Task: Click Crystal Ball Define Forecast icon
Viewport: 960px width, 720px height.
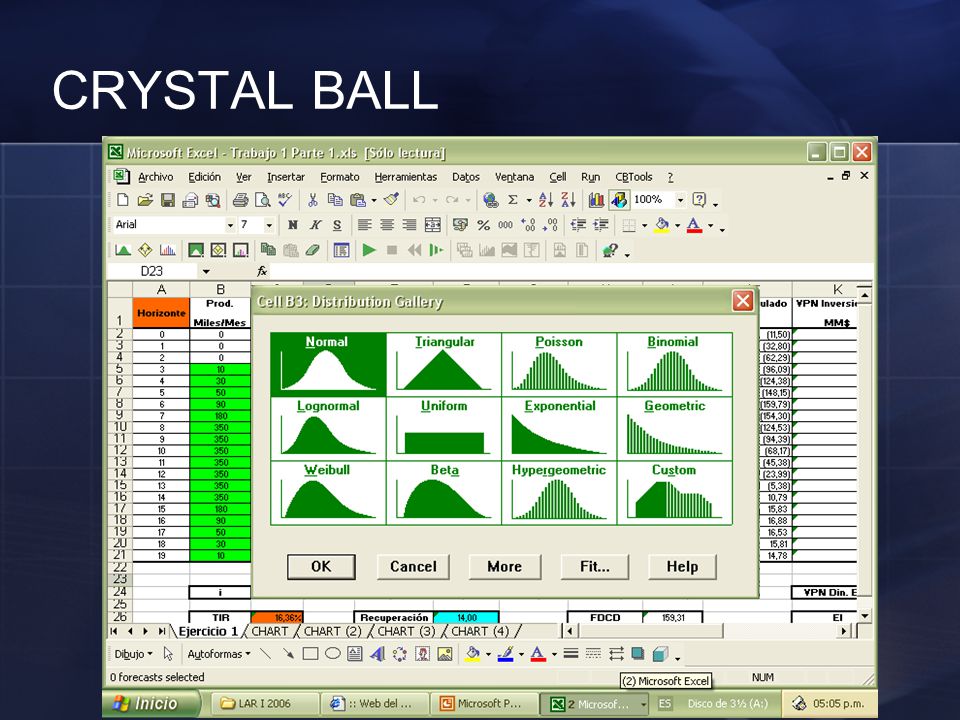Action: click(x=167, y=250)
